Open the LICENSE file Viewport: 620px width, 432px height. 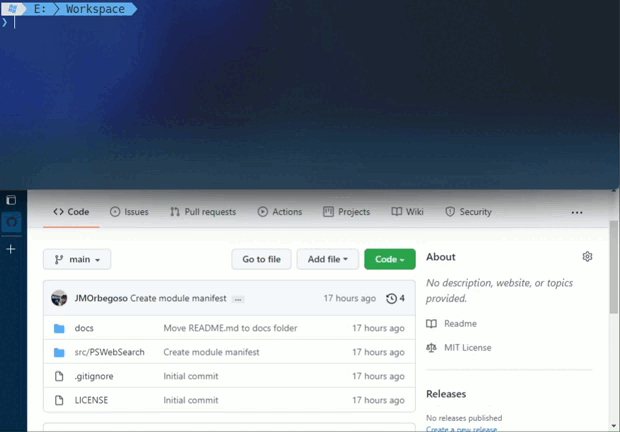pos(91,400)
